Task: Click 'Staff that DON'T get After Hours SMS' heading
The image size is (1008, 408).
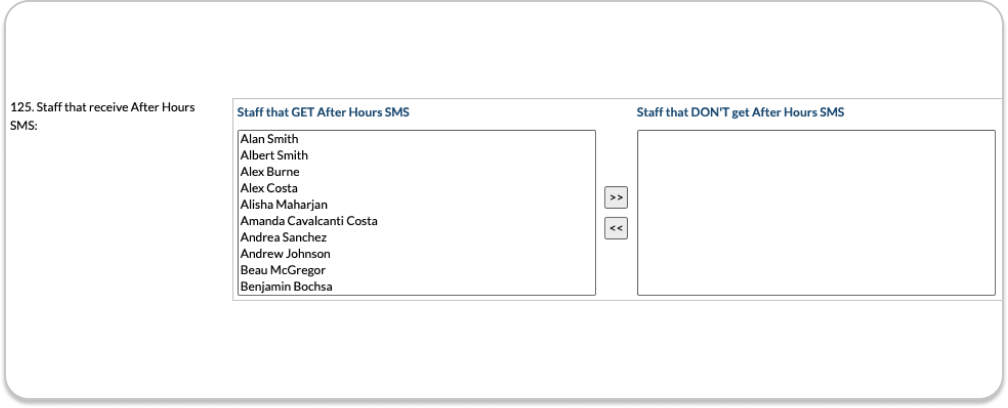Action: 740,113
